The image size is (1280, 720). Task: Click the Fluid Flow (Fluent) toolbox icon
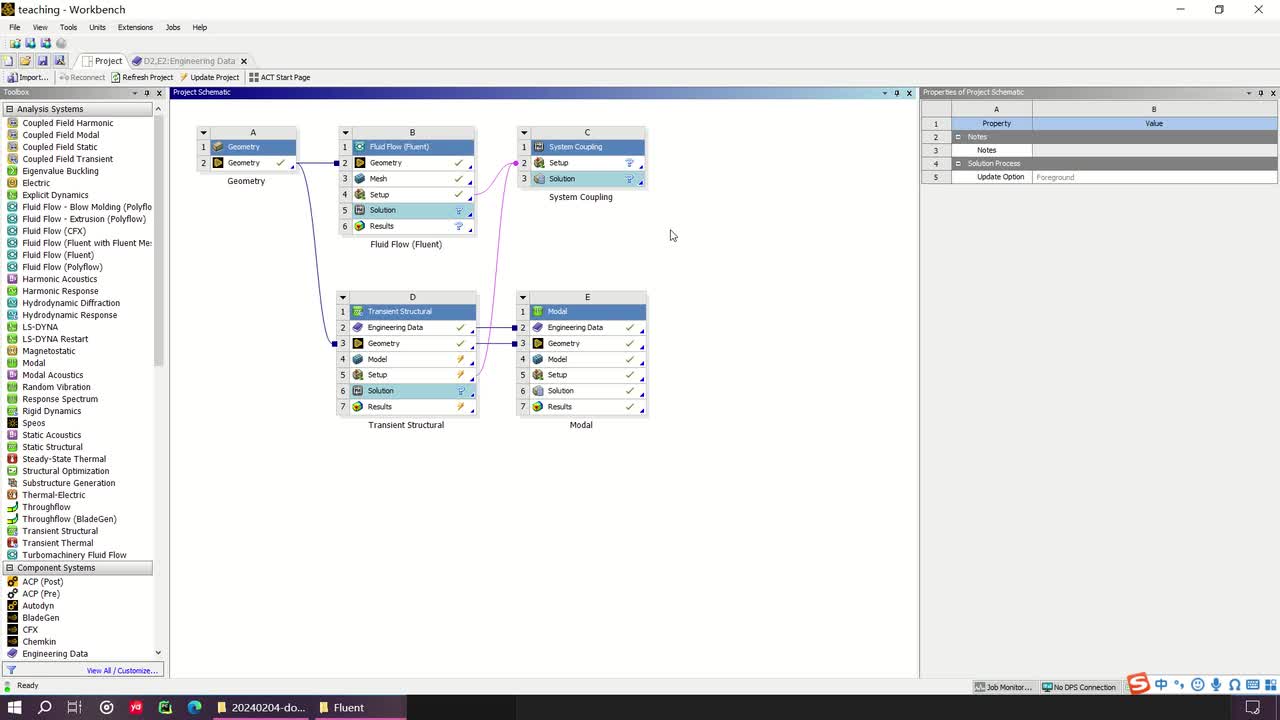12,255
